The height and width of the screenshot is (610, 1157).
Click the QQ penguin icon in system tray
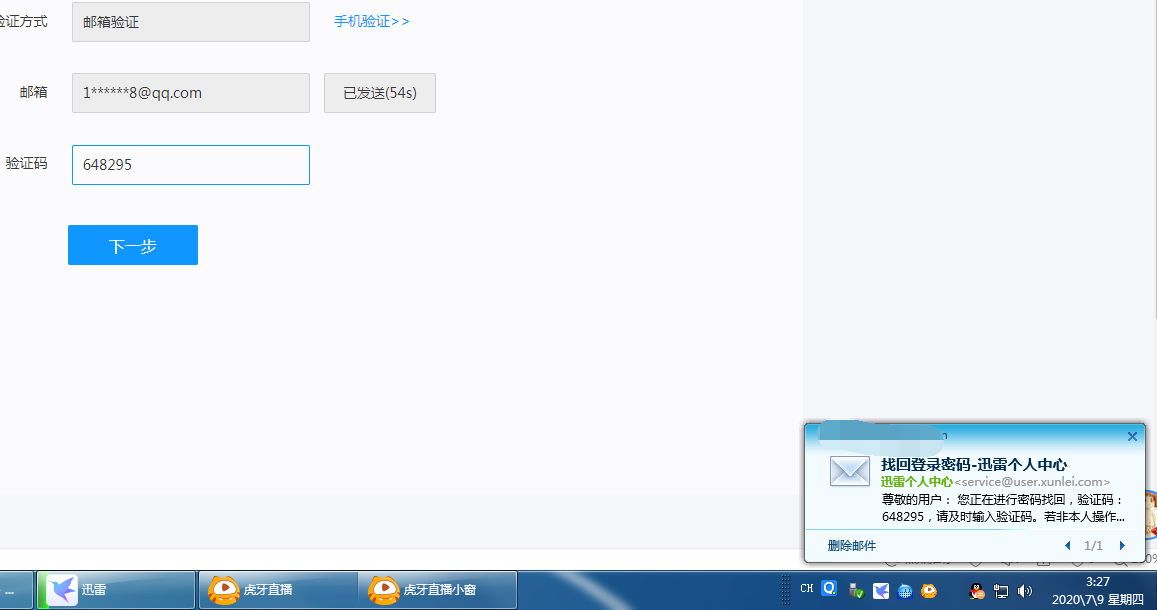[x=975, y=590]
